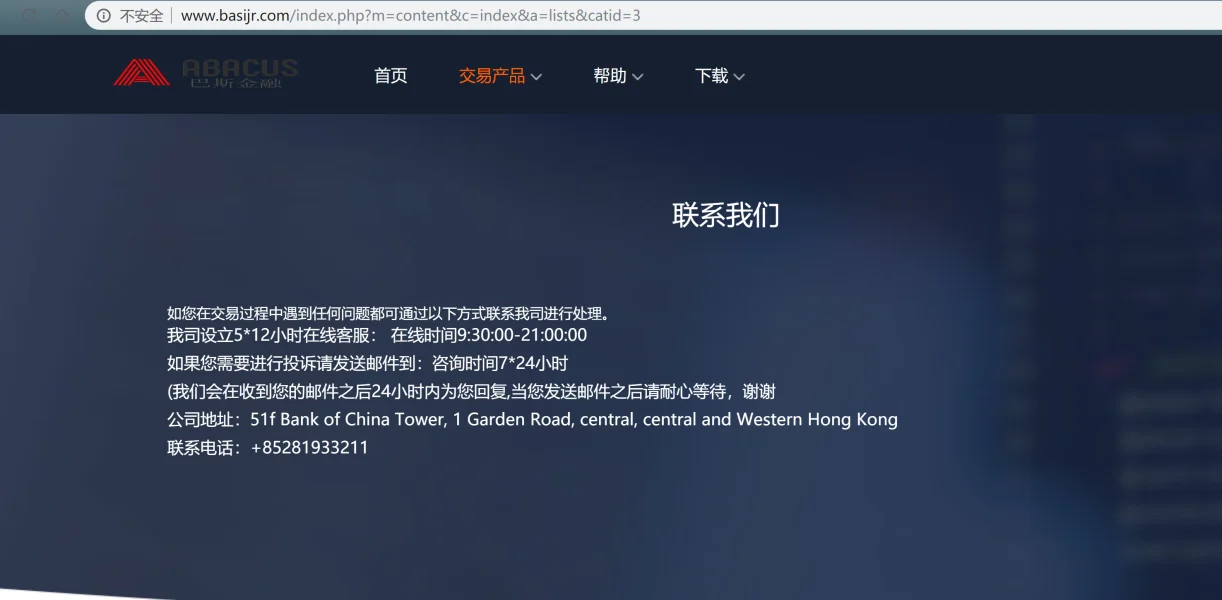Expand the chevron next to 下载

(739, 77)
